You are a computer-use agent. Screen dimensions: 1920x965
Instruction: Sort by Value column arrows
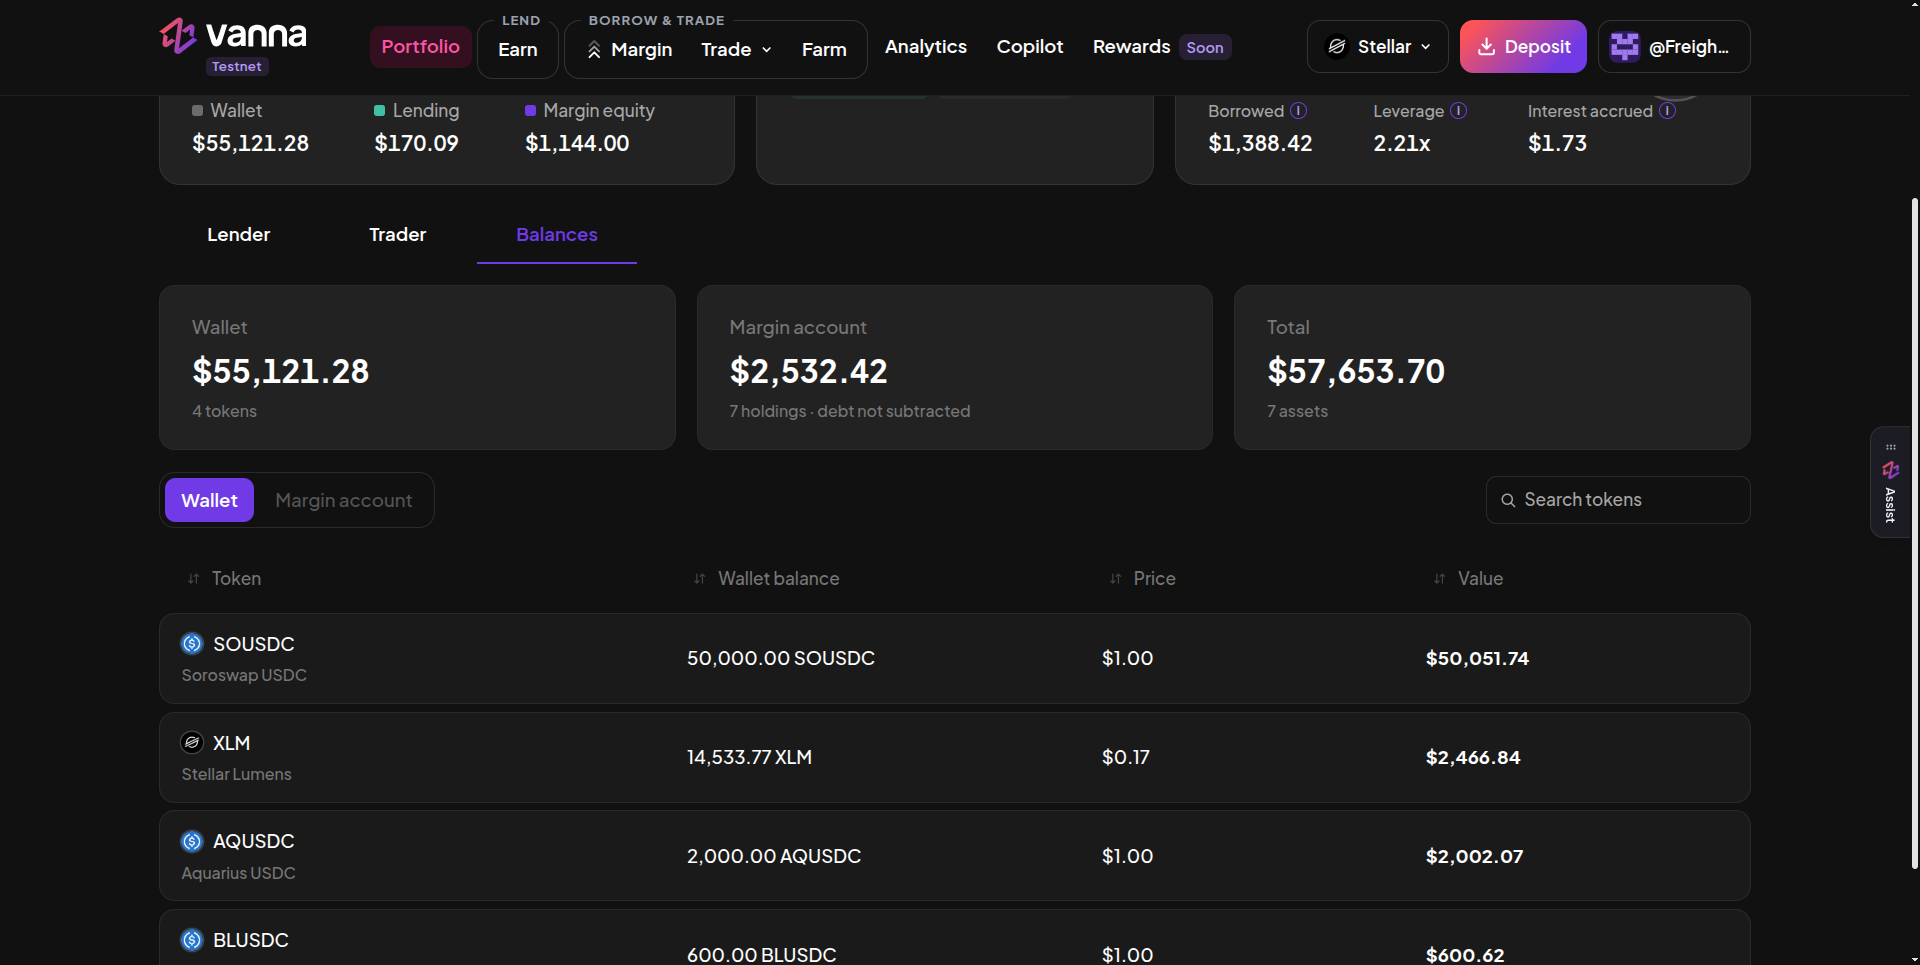(x=1440, y=579)
